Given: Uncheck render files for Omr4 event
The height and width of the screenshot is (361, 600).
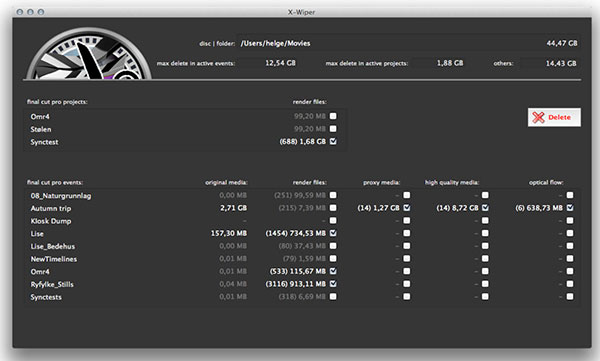Looking at the screenshot, I should point(333,271).
